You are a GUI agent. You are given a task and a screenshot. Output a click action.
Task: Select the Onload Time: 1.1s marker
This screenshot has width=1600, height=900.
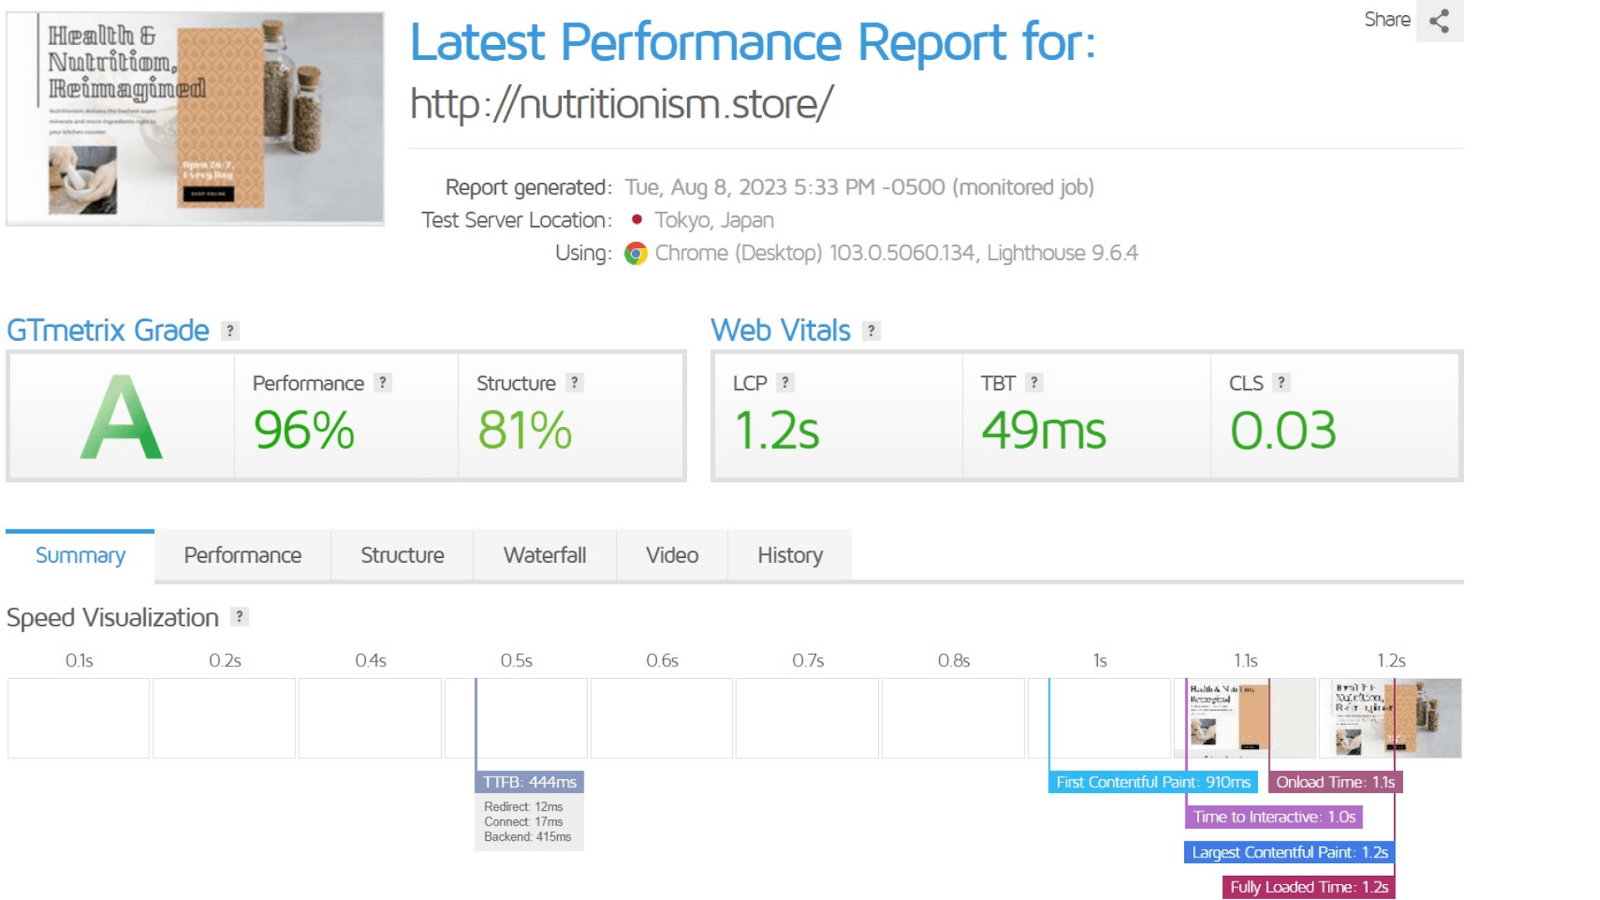pos(1335,782)
